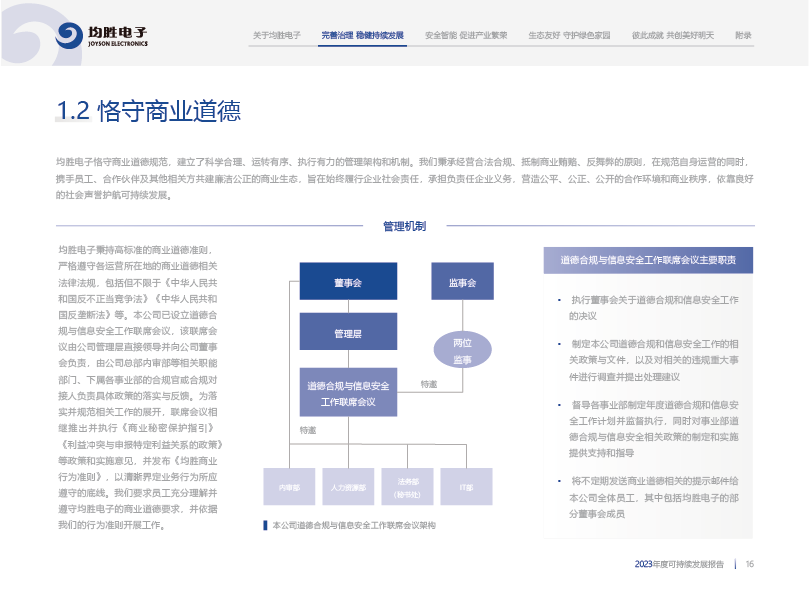This screenshot has height=596, width=809.
Task: Click the 人力资源部 department box
Action: tap(348, 487)
